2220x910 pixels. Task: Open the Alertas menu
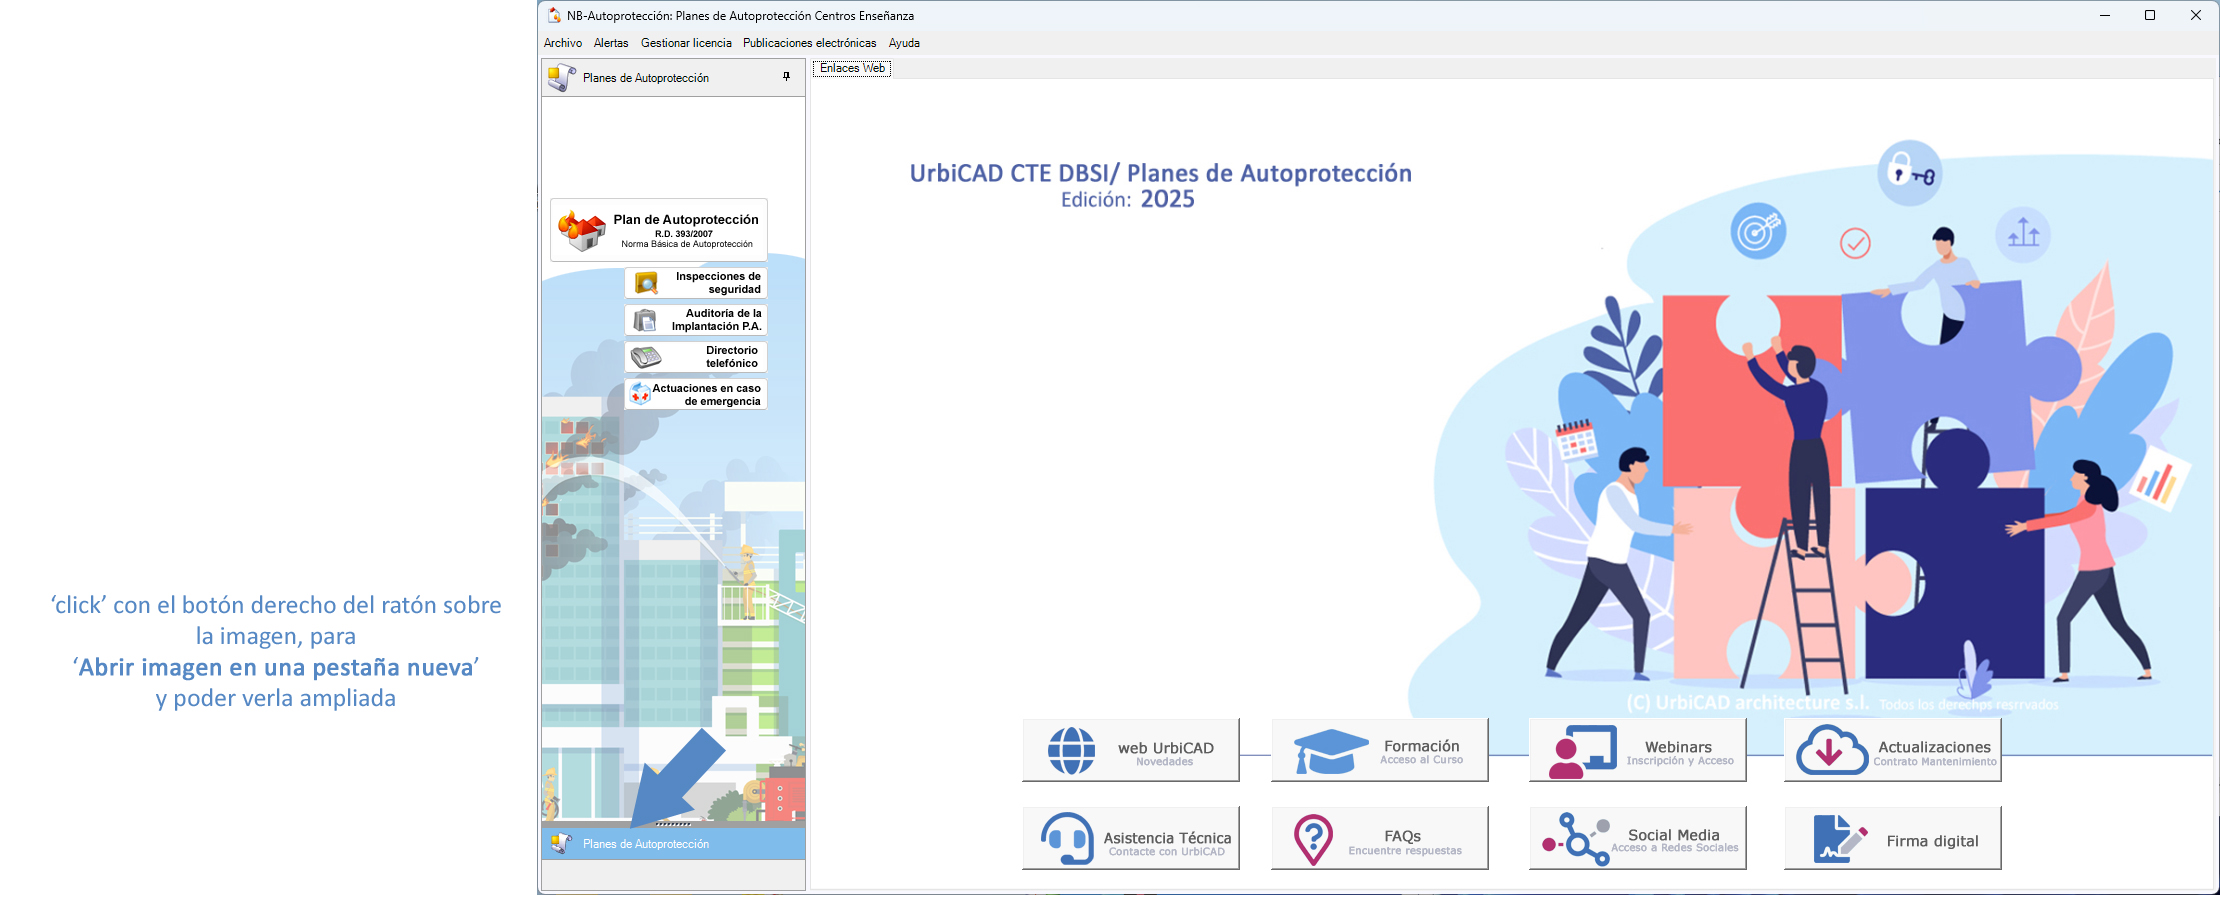pyautogui.click(x=611, y=43)
